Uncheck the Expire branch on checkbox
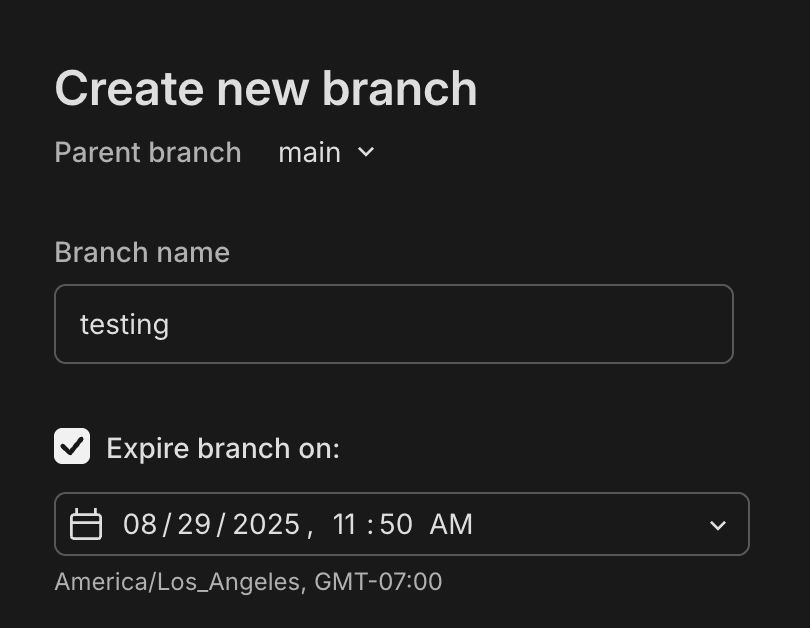 72,447
